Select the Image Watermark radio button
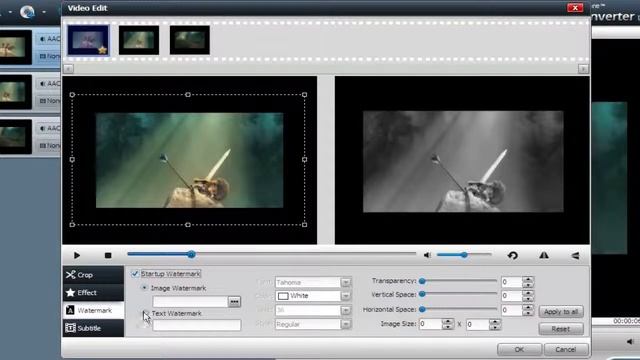The image size is (640, 360). point(144,288)
